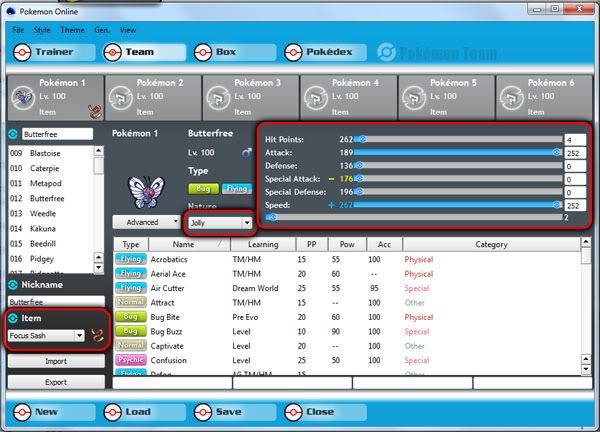Open the File menu

pyautogui.click(x=18, y=30)
